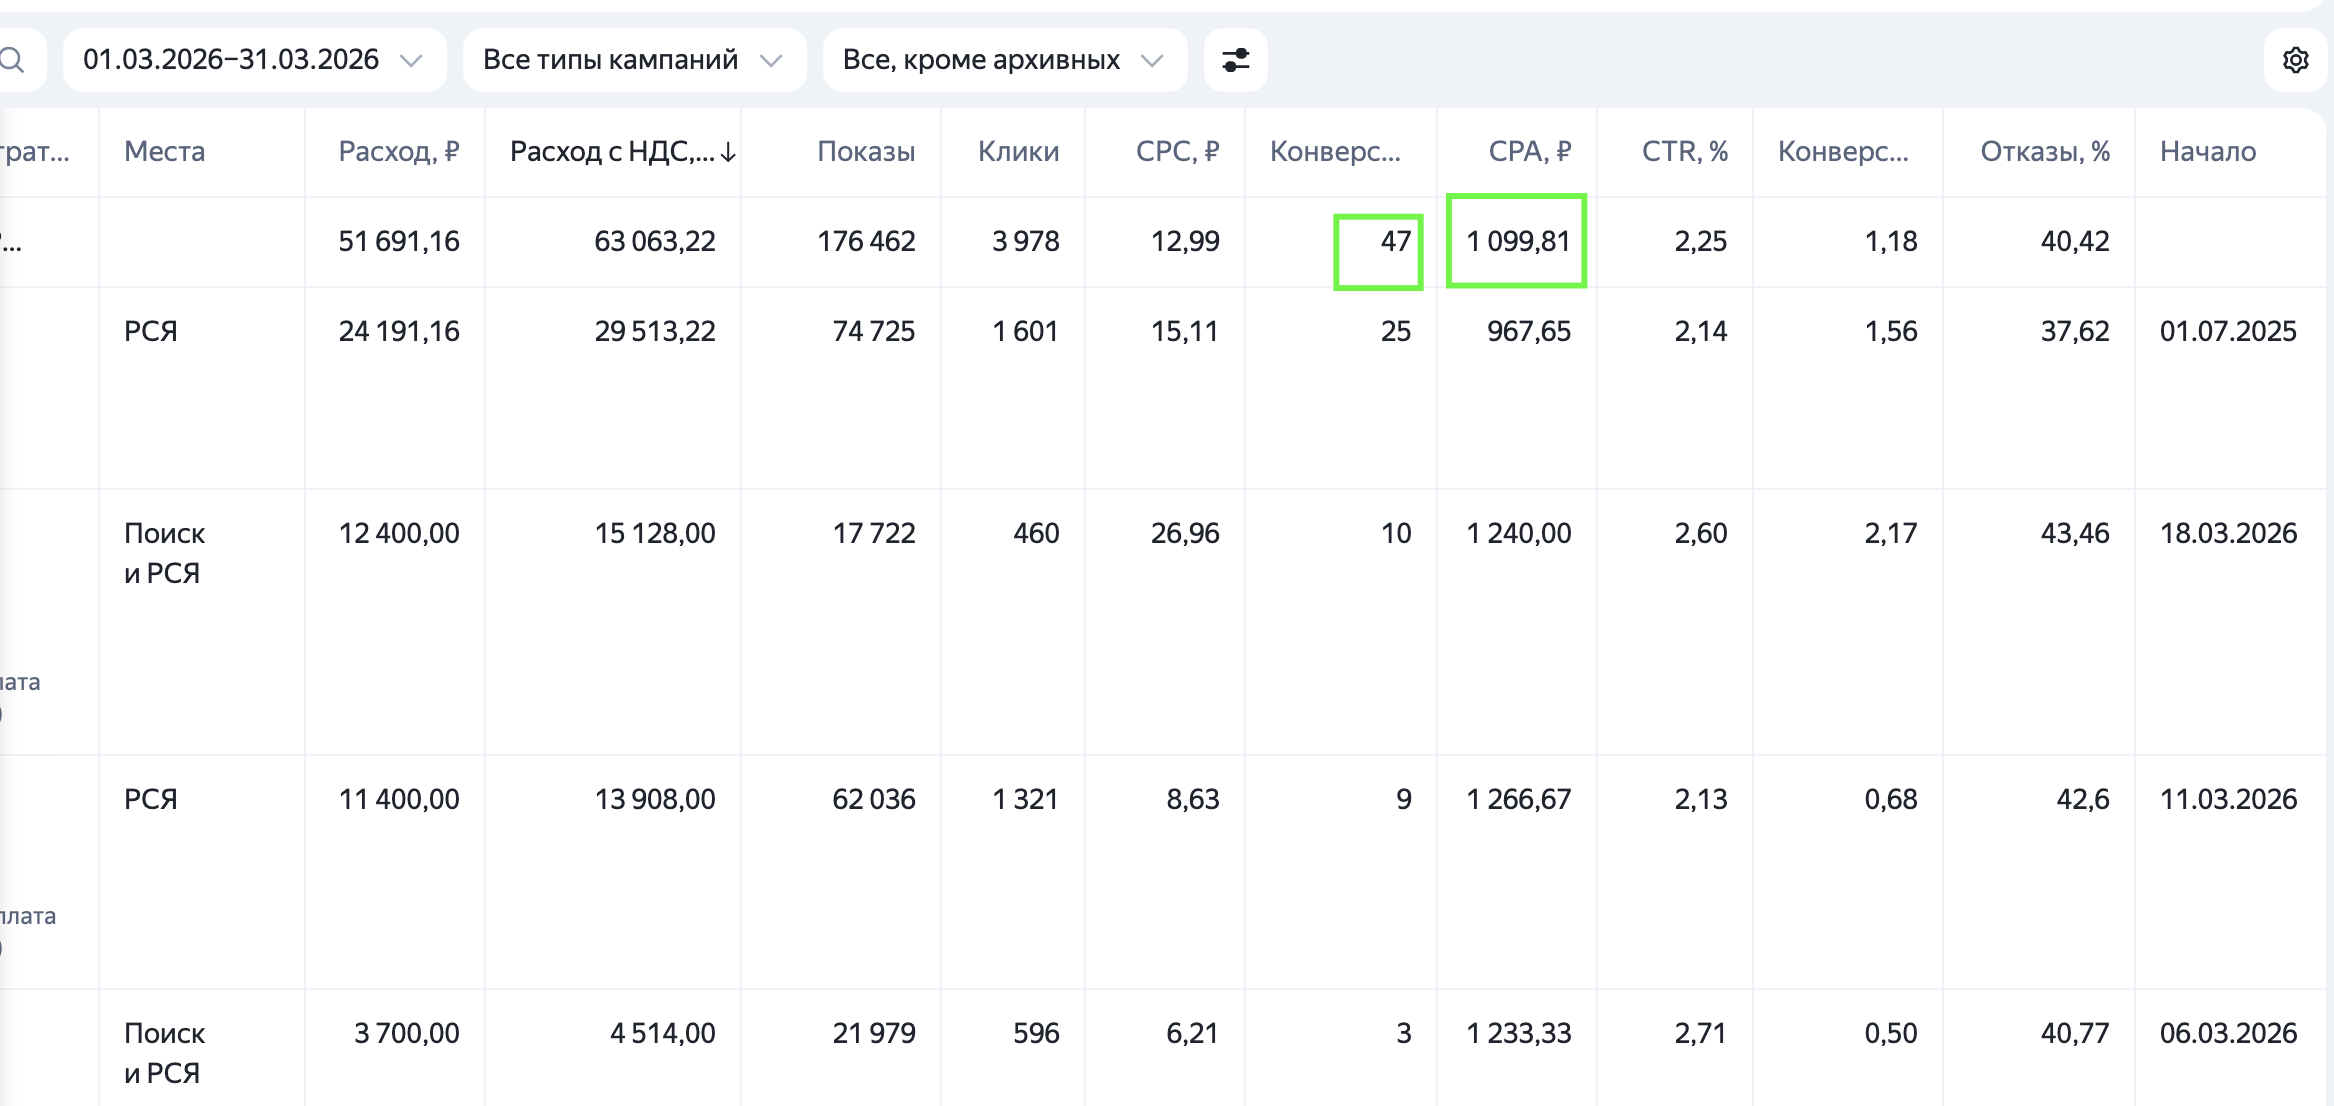Click total conversions value 47
The height and width of the screenshot is (1106, 2334).
pyautogui.click(x=1394, y=241)
